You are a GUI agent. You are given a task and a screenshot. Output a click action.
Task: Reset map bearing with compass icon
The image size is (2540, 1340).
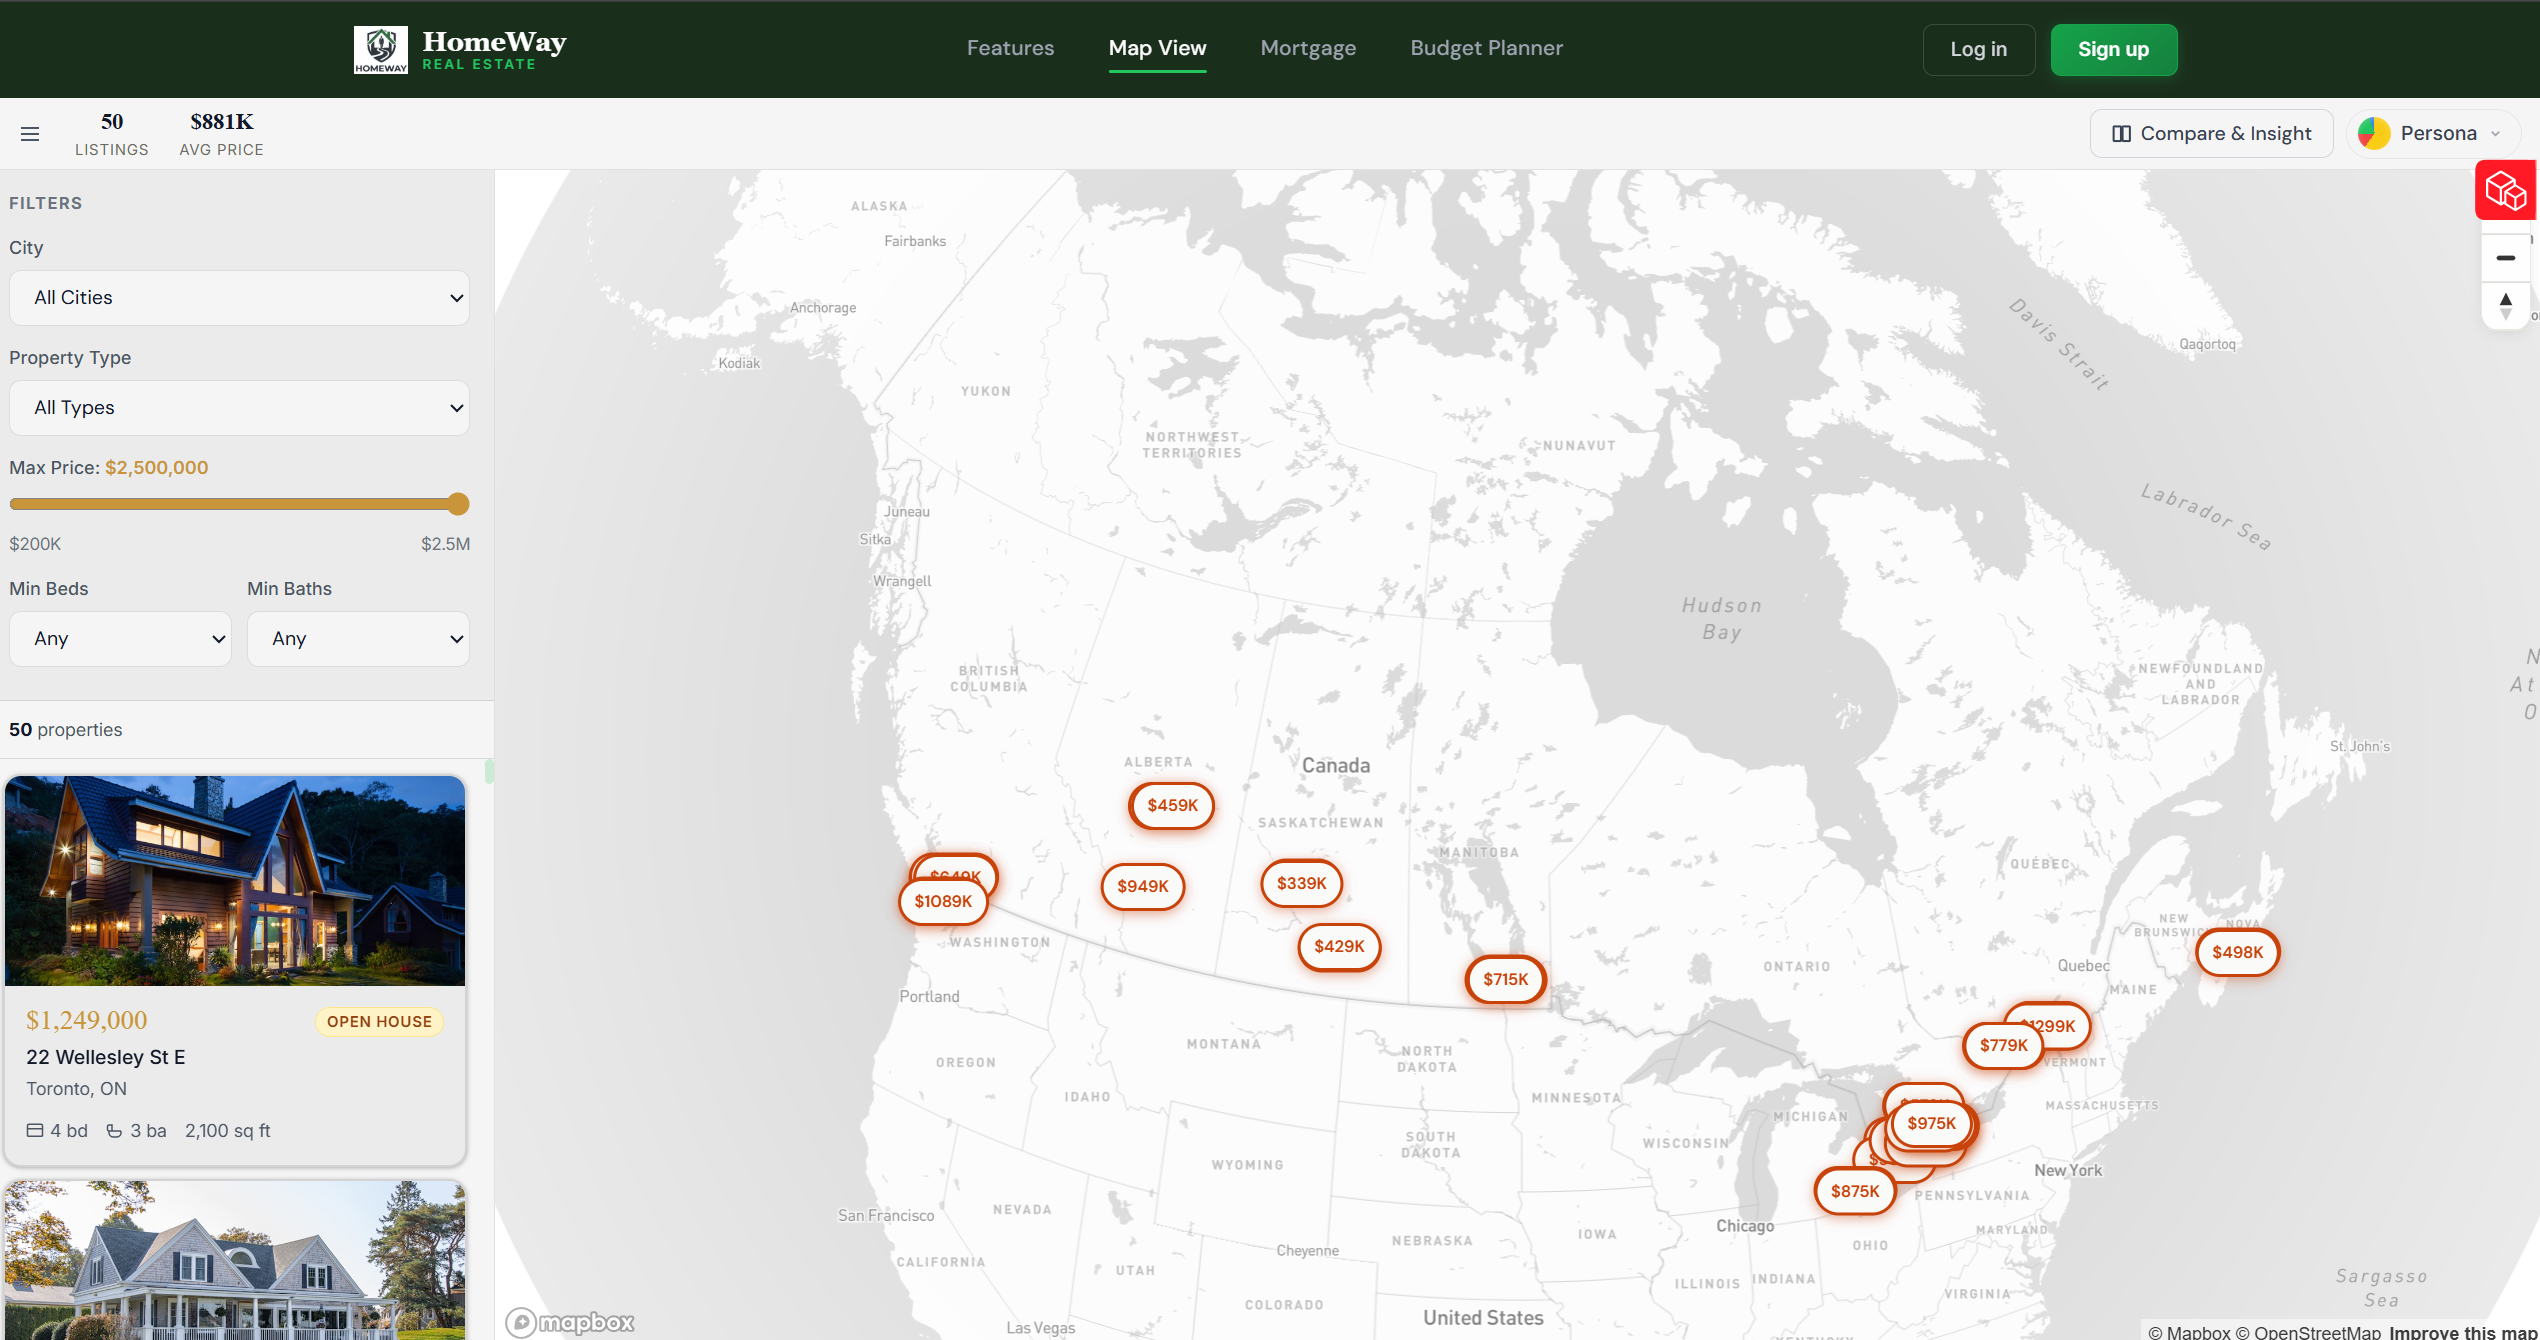[x=2505, y=306]
